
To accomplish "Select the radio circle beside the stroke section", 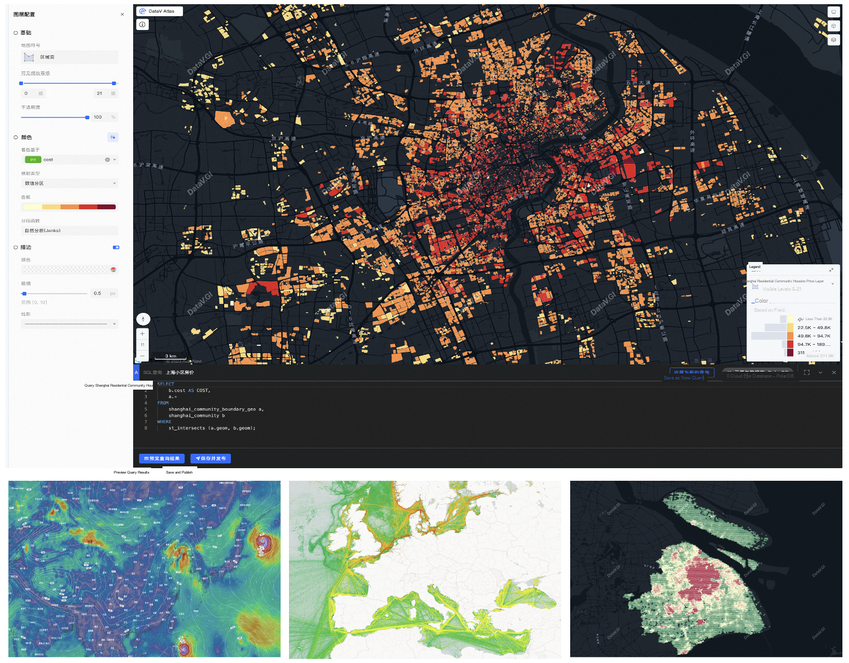I will click(x=16, y=248).
